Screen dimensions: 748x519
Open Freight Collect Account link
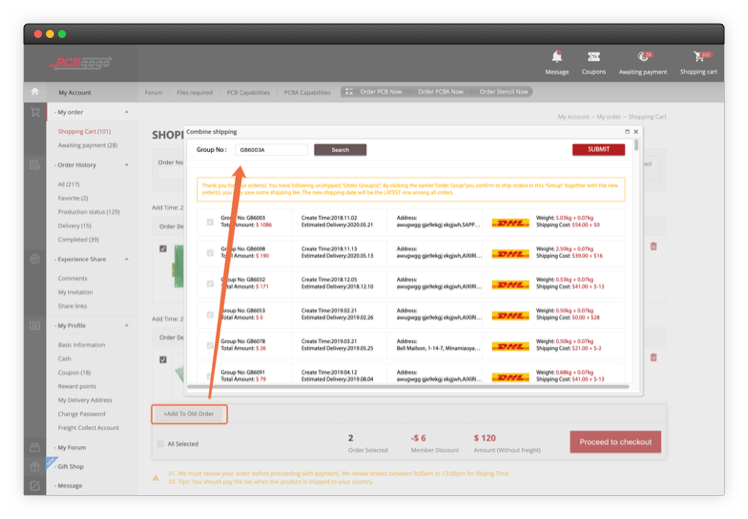(88, 428)
